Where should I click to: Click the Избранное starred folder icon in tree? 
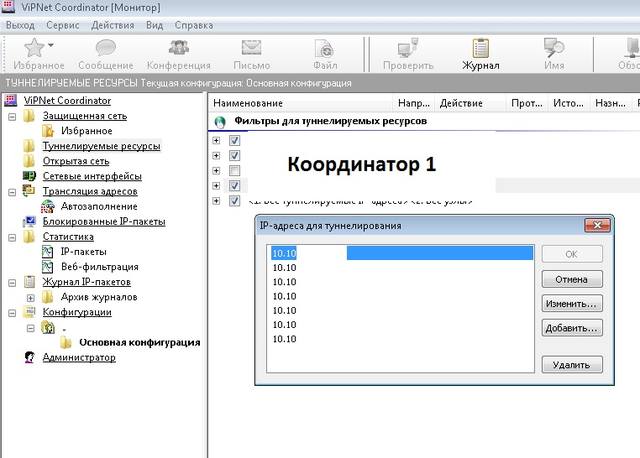pyautogui.click(x=47, y=131)
